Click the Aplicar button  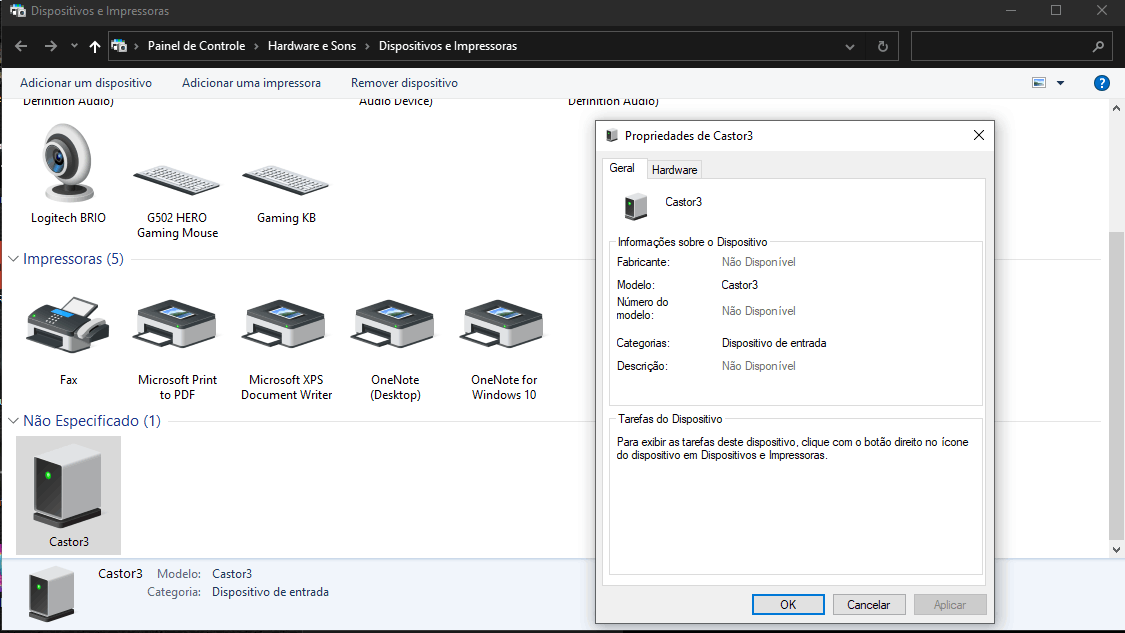[x=949, y=604]
